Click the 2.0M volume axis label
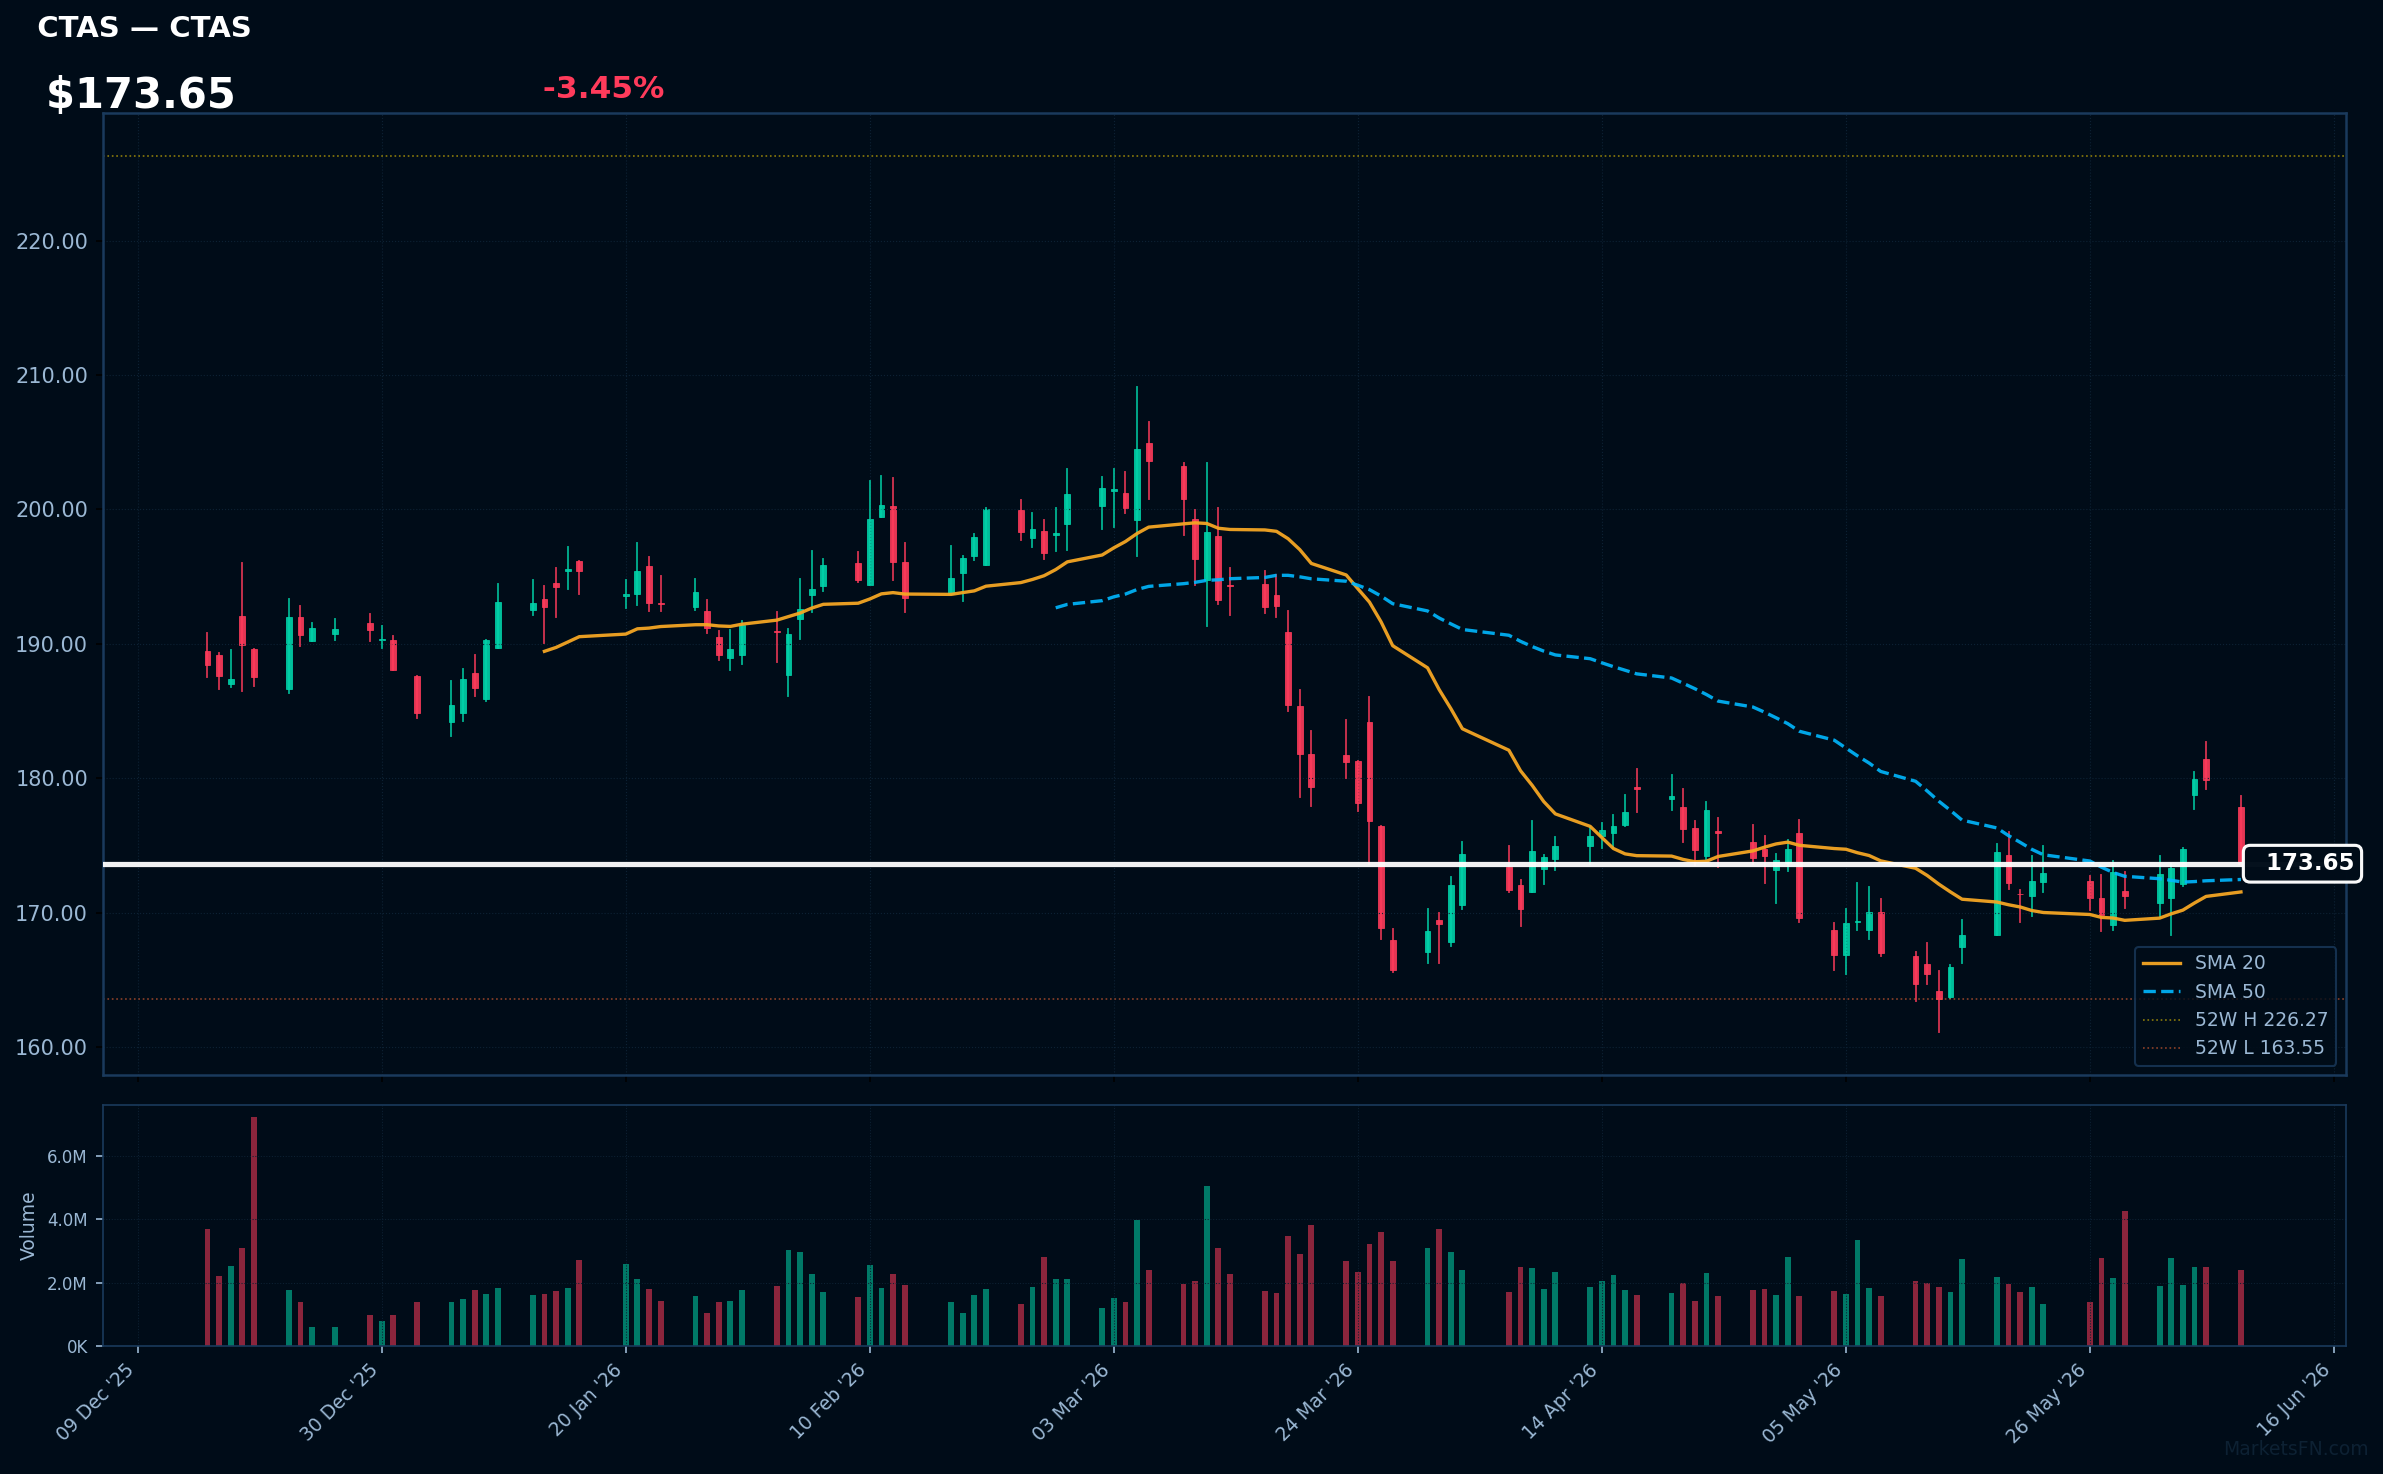 tap(67, 1284)
